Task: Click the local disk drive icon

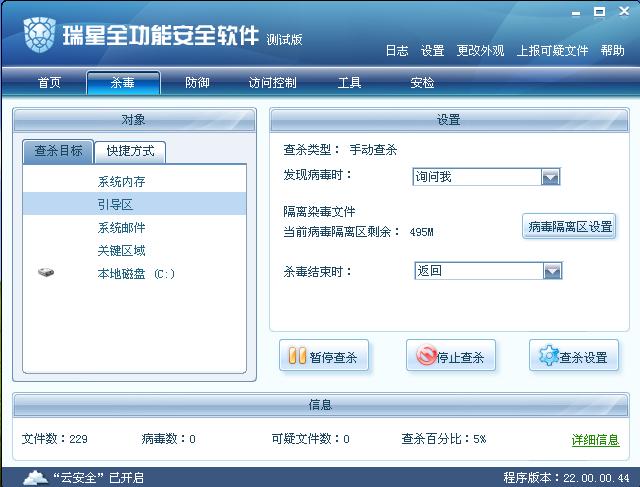Action: tap(46, 272)
